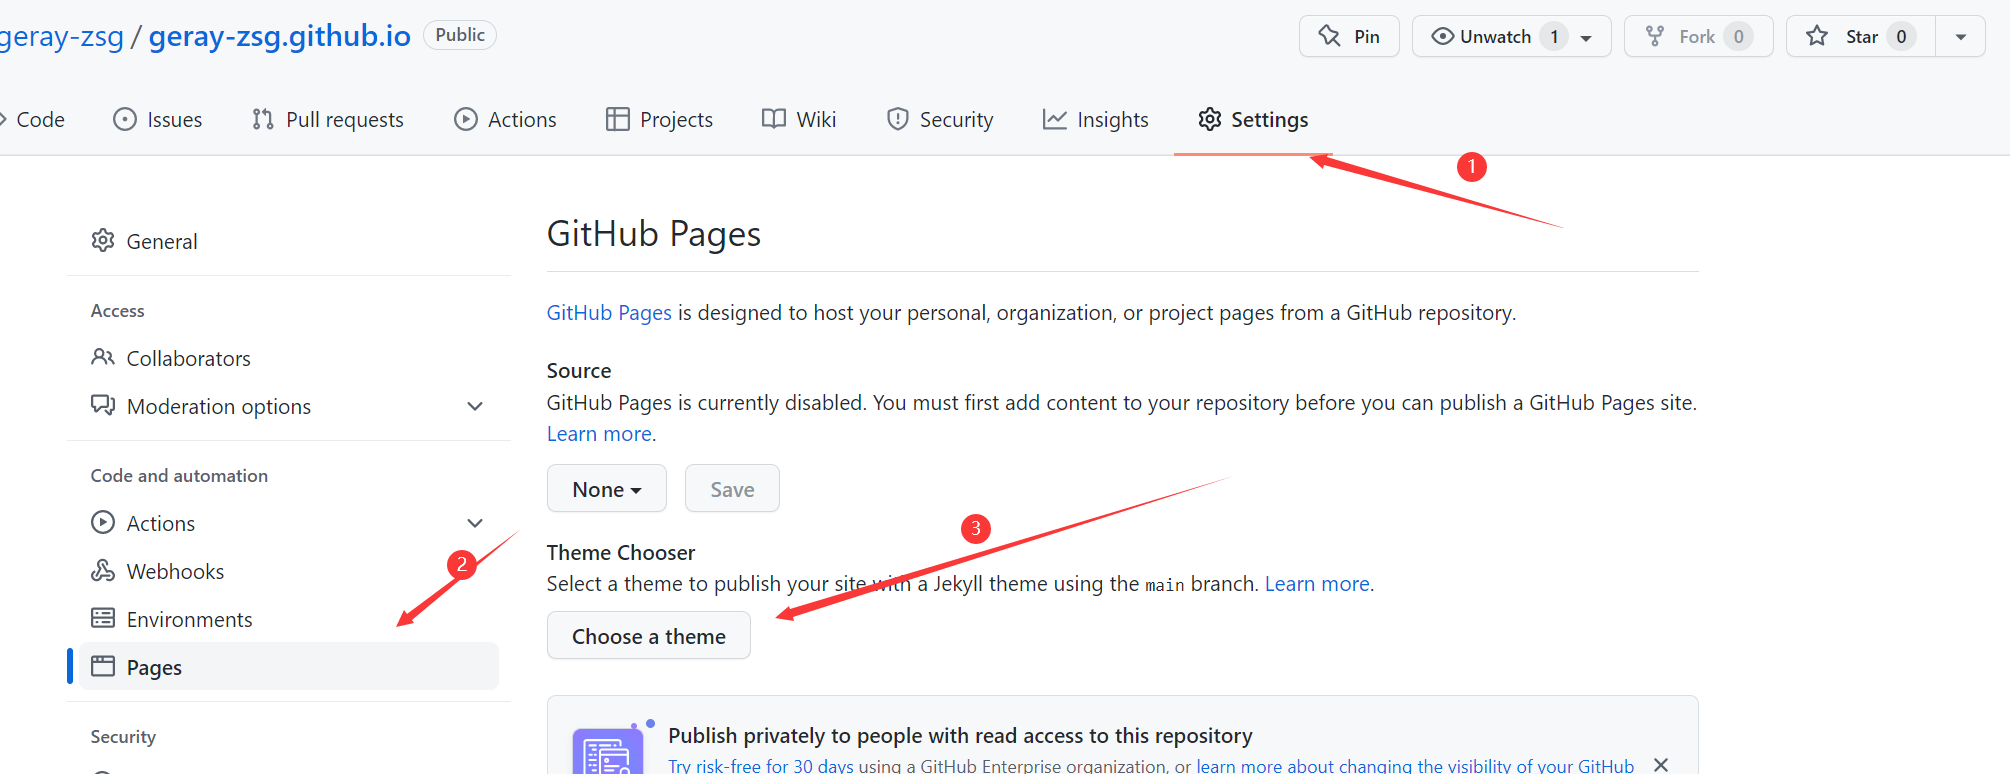Click the Issues circle icon
The width and height of the screenshot is (2010, 774).
125,120
